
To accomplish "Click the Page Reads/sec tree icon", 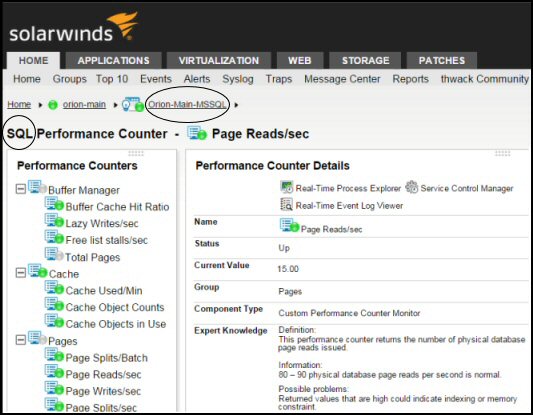I will coord(54,371).
